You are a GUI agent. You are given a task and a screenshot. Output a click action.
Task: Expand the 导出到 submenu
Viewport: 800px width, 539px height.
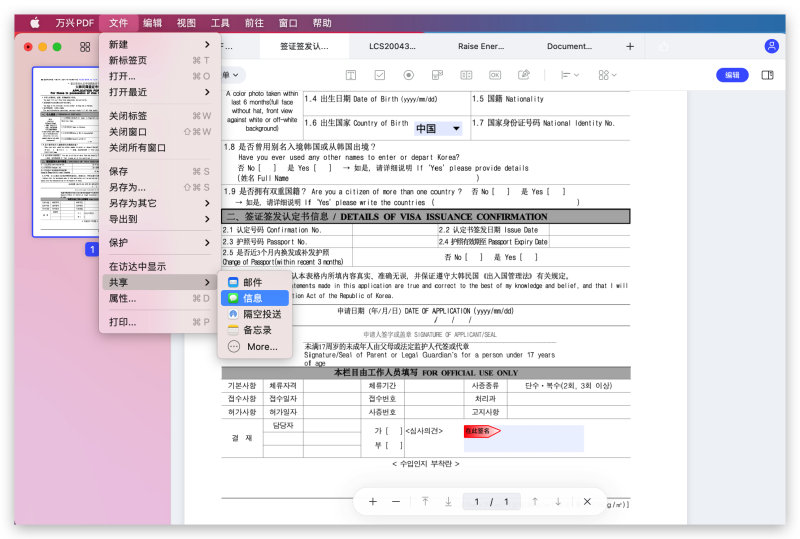coord(160,219)
